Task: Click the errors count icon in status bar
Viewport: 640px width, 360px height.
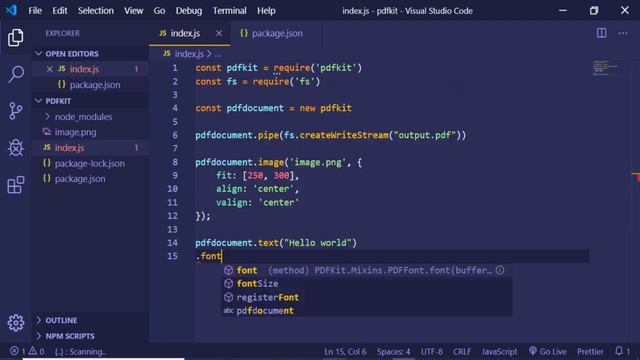Action: (x=14, y=351)
